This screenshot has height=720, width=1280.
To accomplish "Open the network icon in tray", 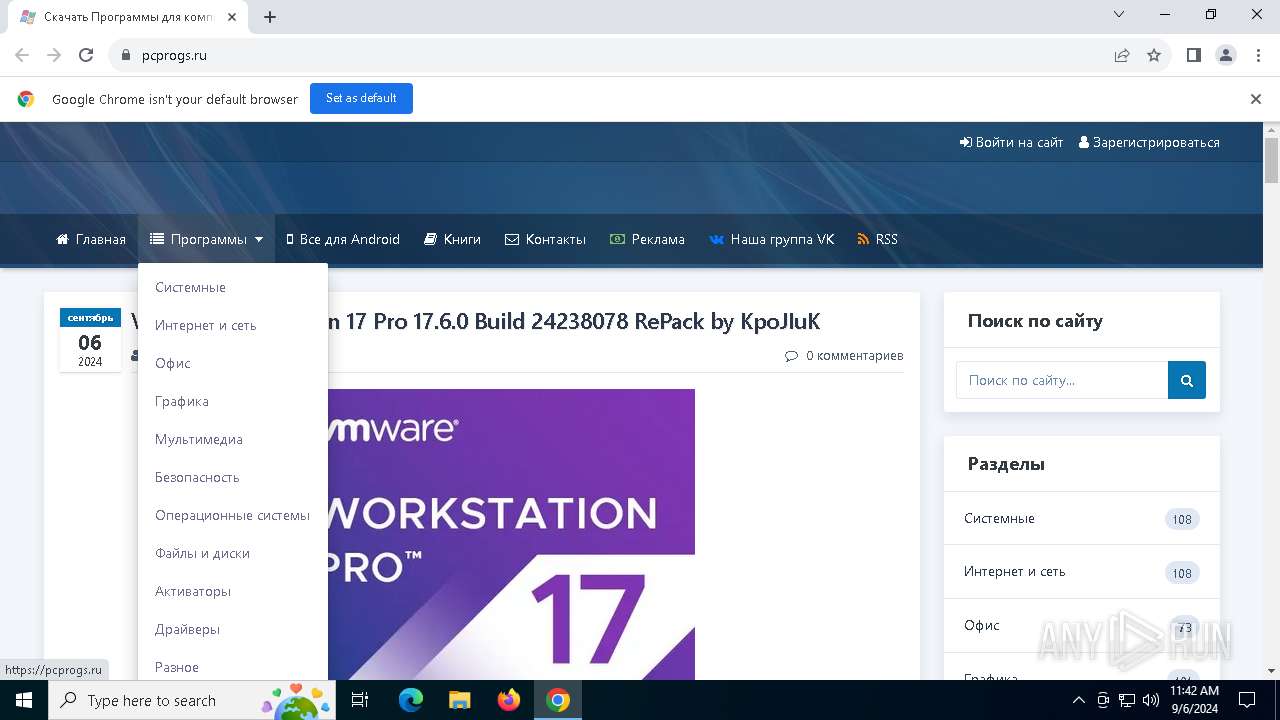I will tap(1127, 700).
